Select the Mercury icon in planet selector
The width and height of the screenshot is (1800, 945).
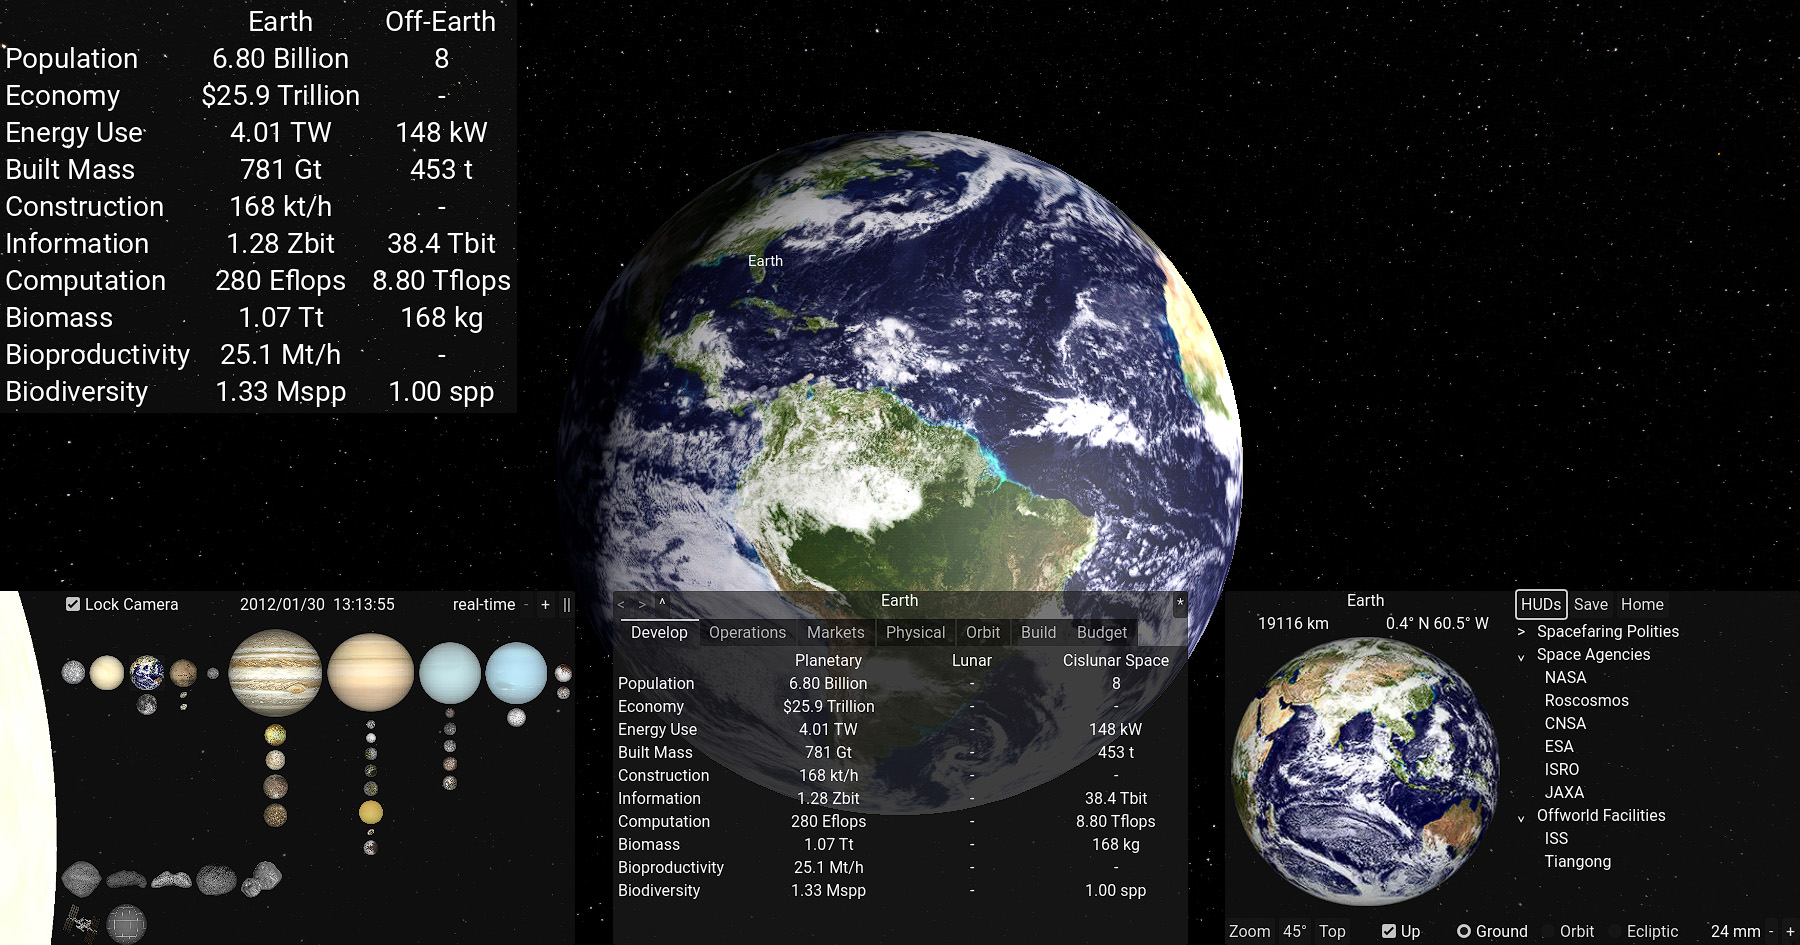coord(73,672)
